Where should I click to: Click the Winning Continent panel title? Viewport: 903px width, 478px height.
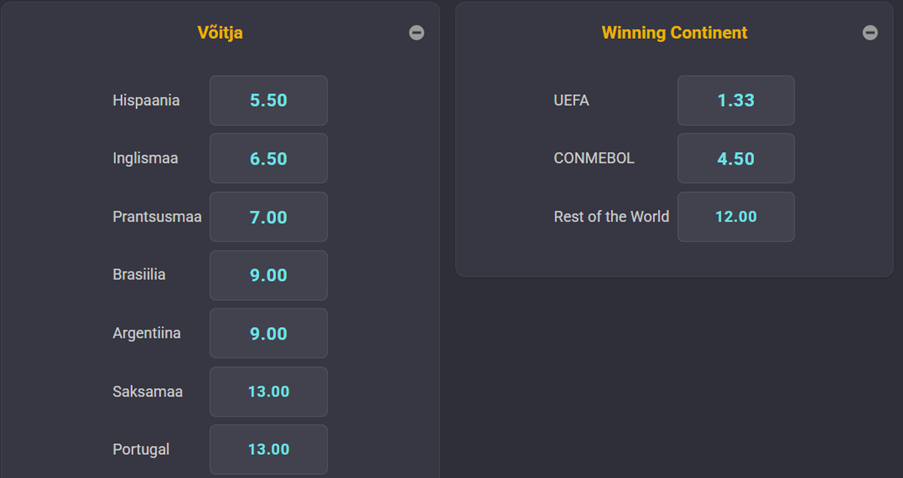tap(674, 33)
